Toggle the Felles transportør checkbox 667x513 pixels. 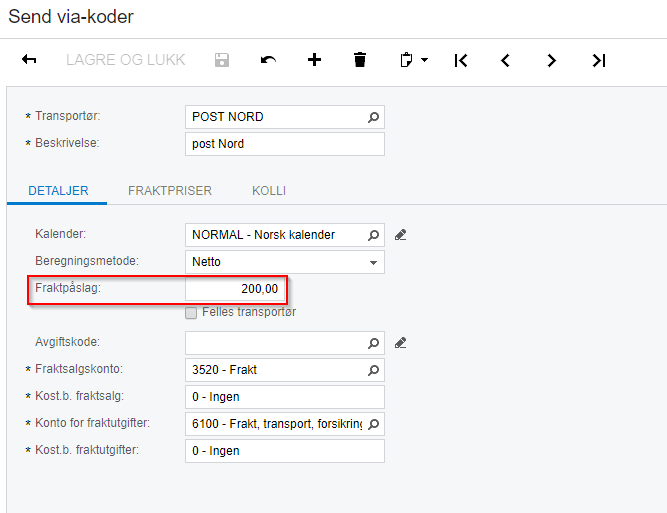pos(191,313)
